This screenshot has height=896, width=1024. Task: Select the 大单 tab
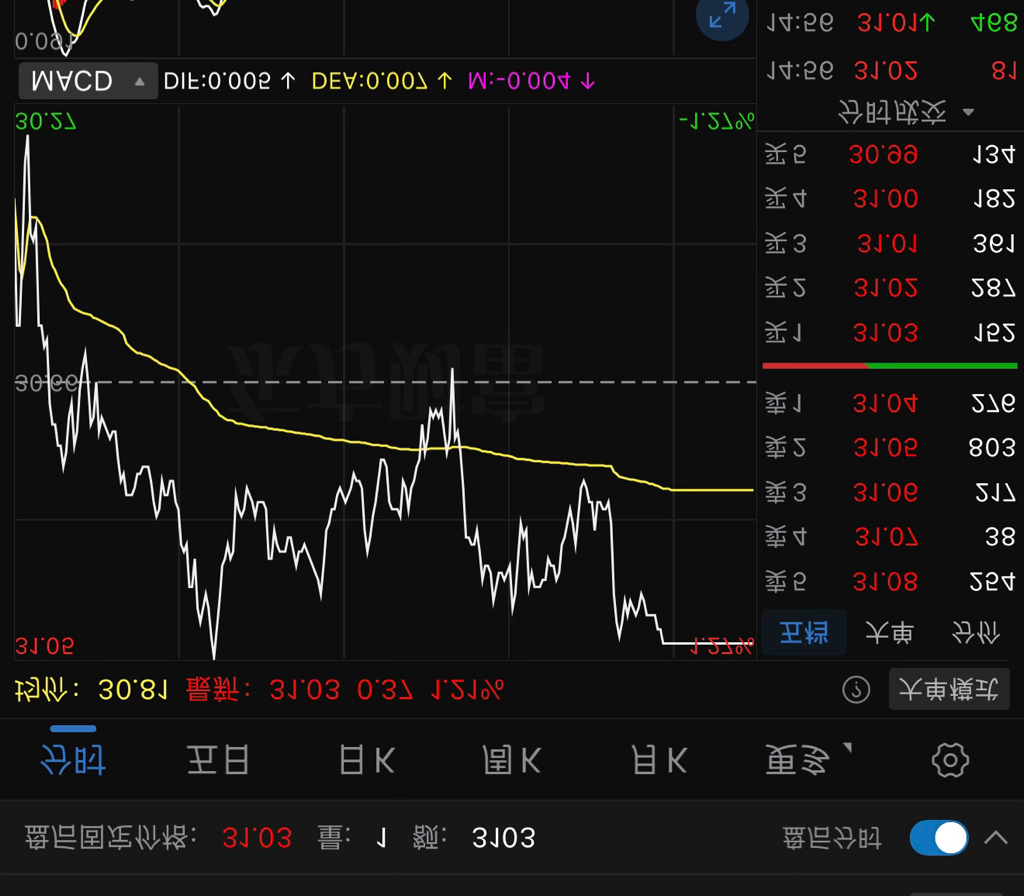(889, 632)
